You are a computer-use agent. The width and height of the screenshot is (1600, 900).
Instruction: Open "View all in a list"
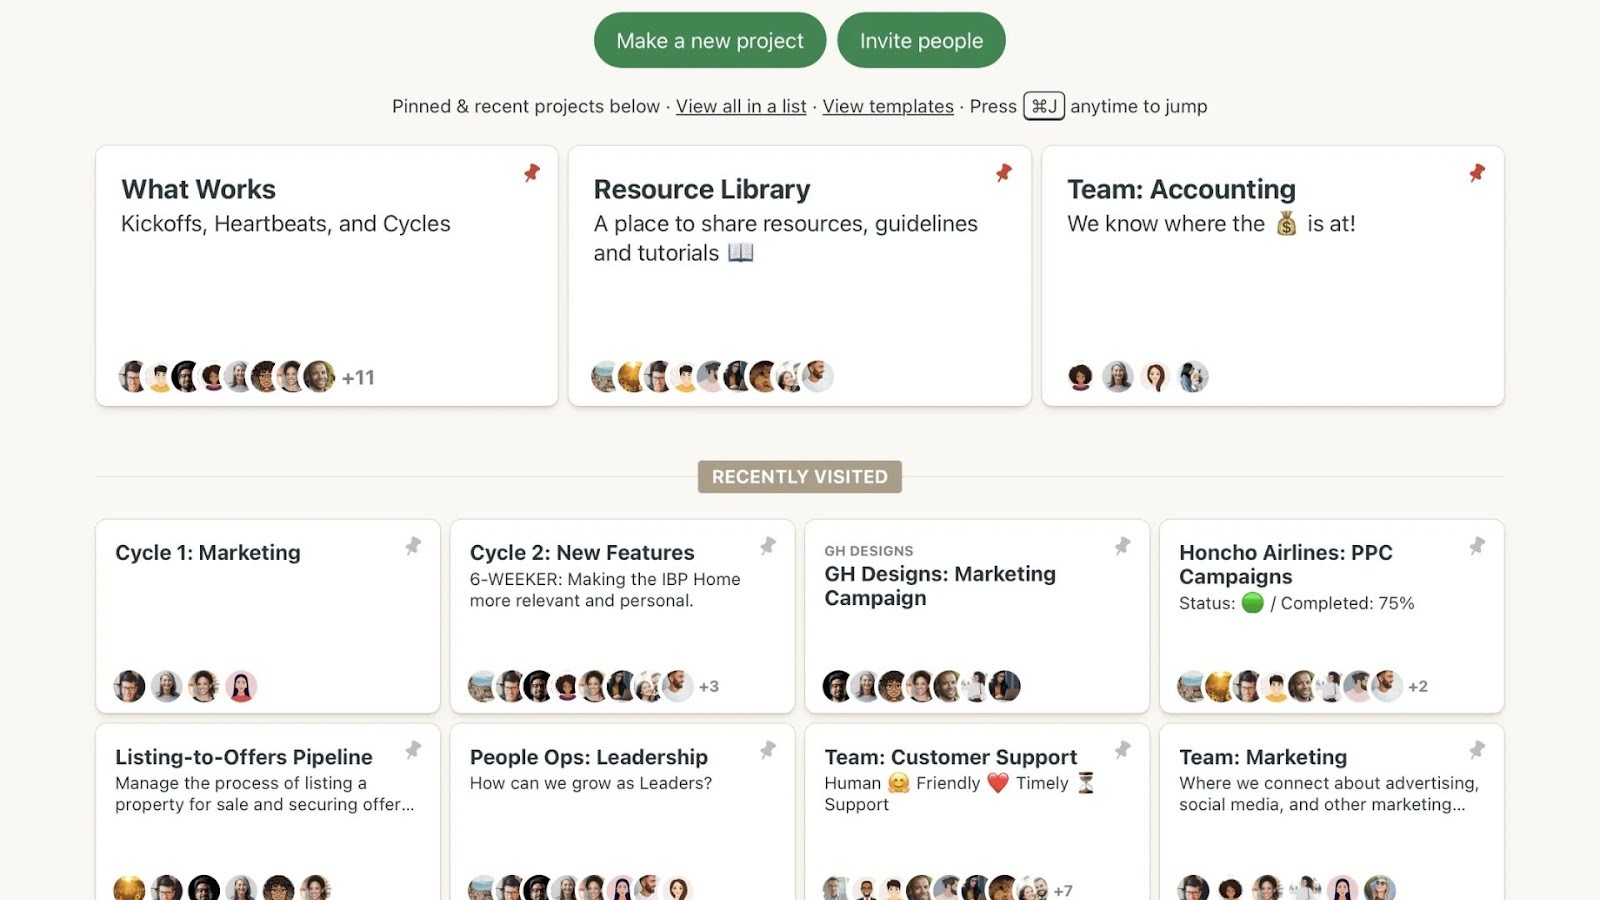click(740, 106)
